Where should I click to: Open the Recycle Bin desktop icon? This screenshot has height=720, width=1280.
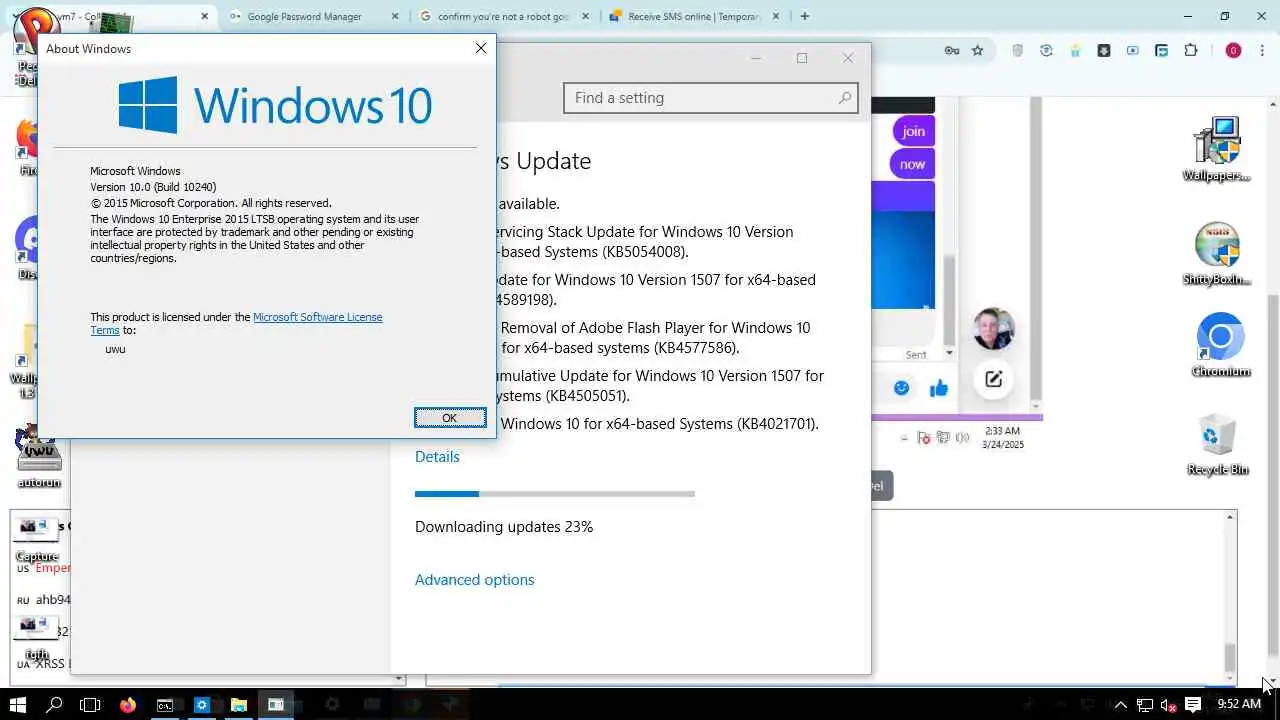(1218, 445)
